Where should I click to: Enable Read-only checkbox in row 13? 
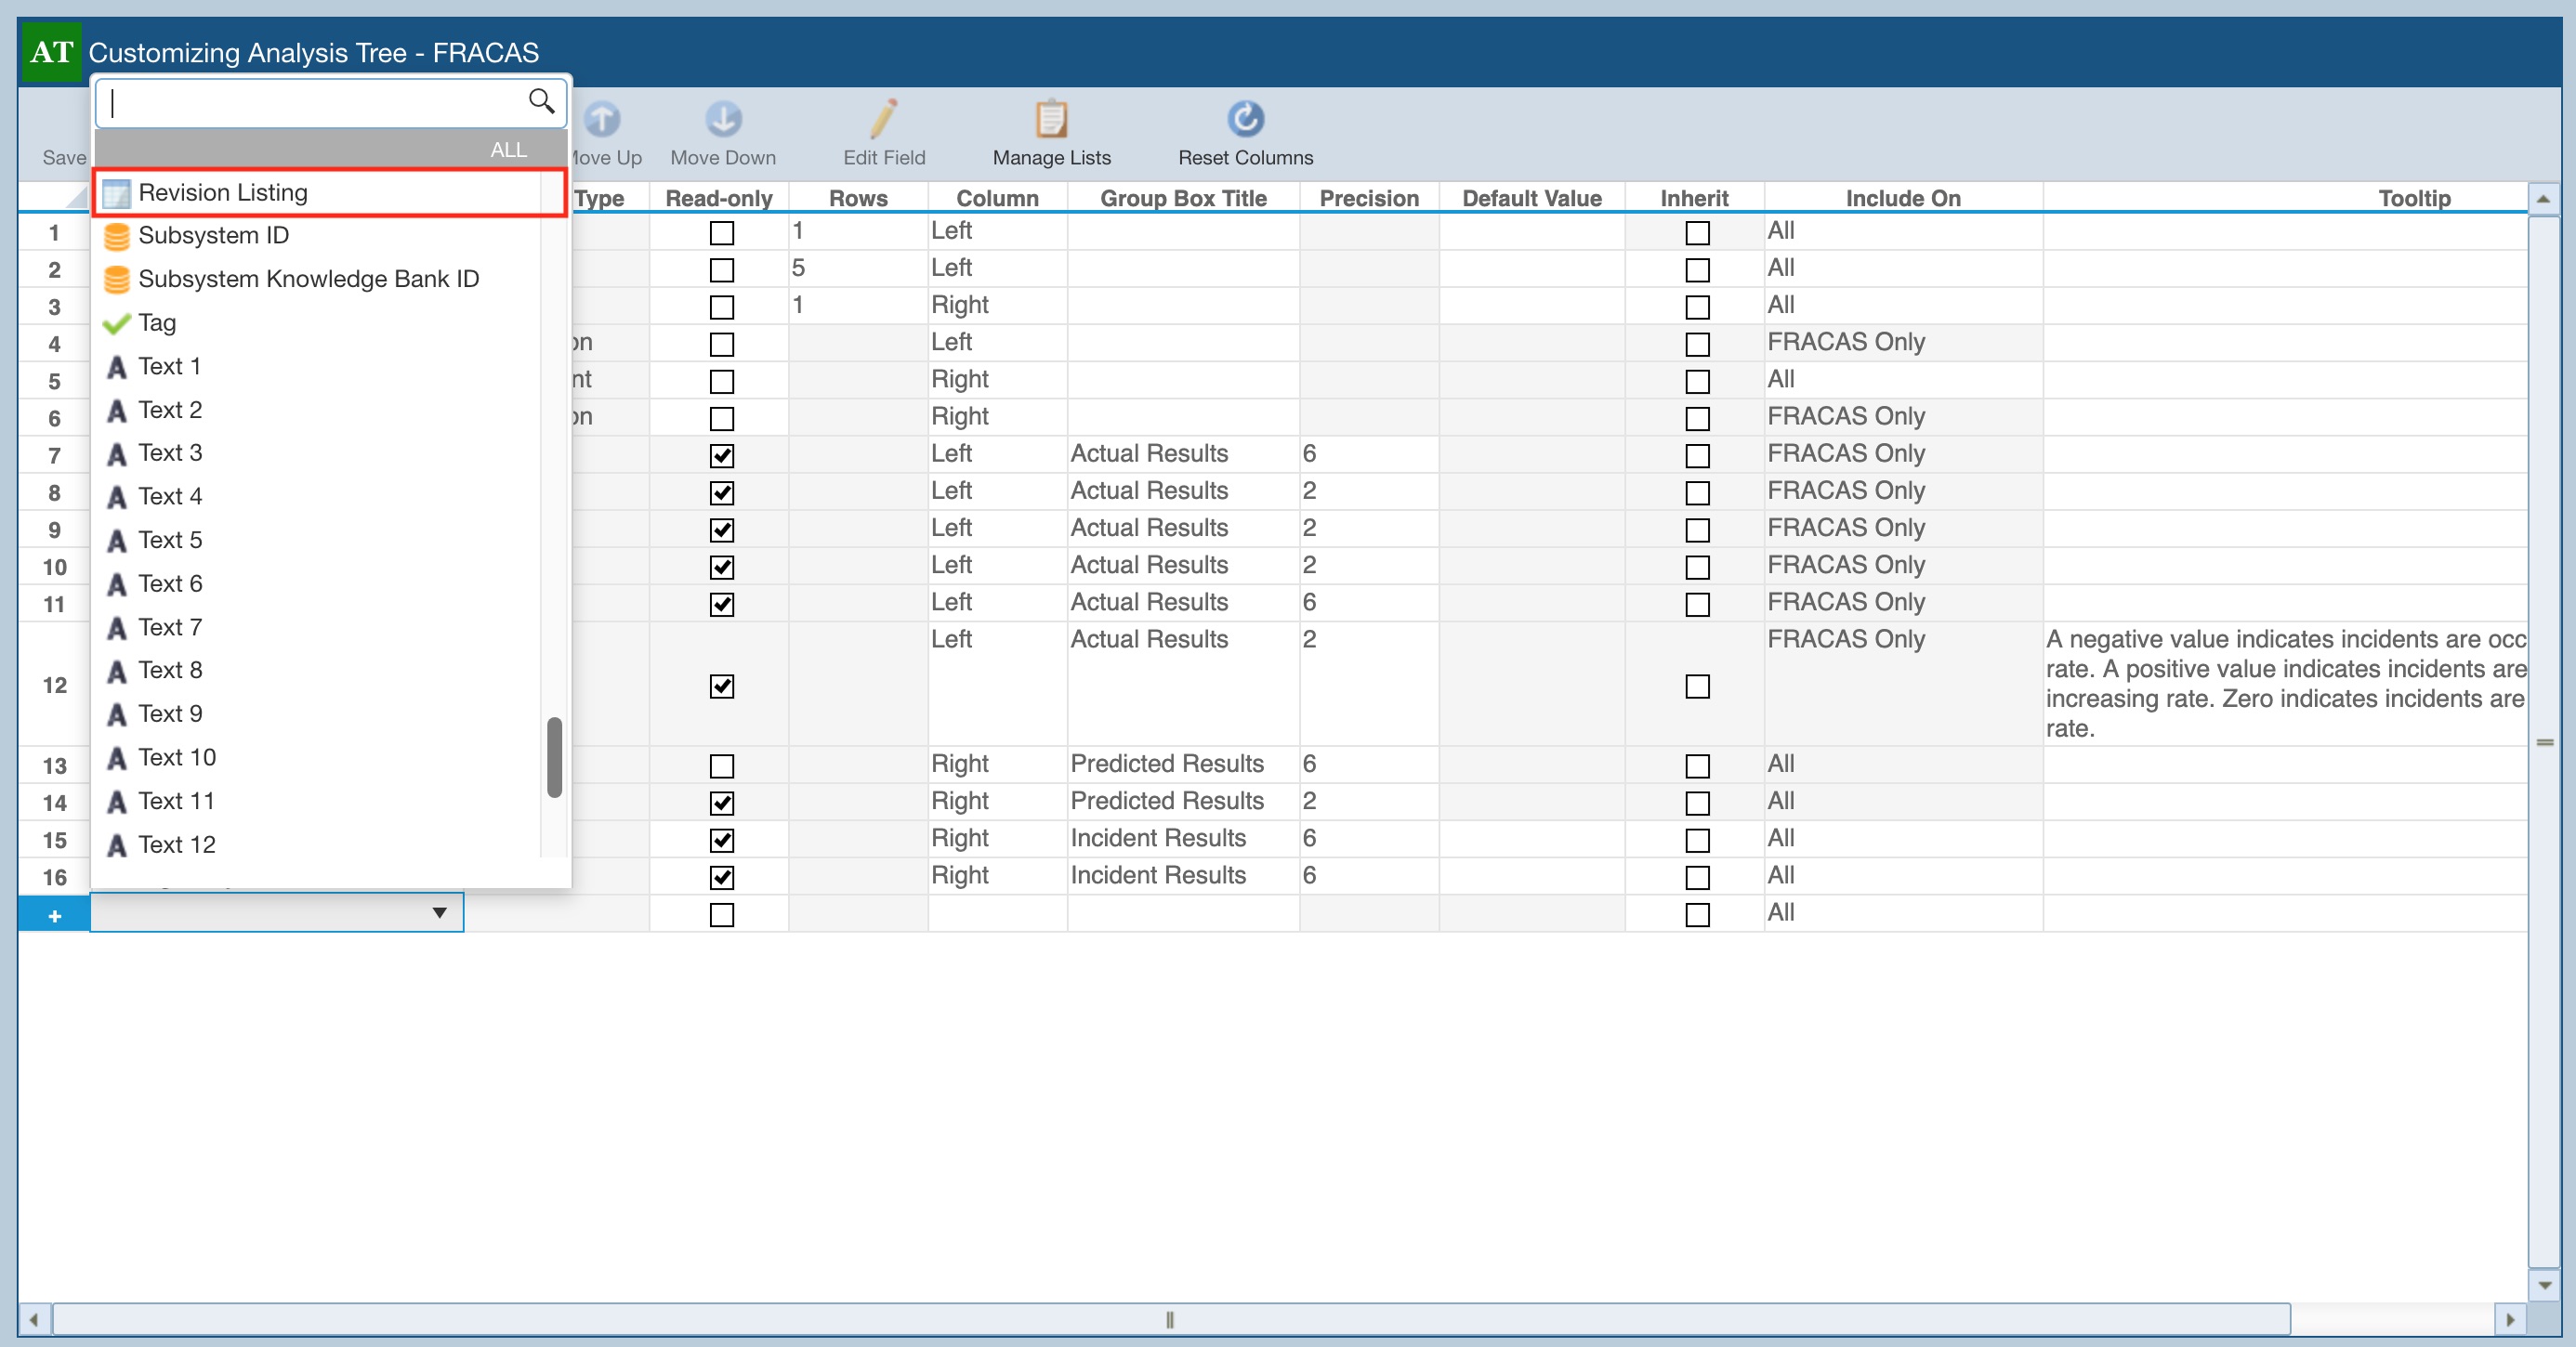(x=721, y=766)
